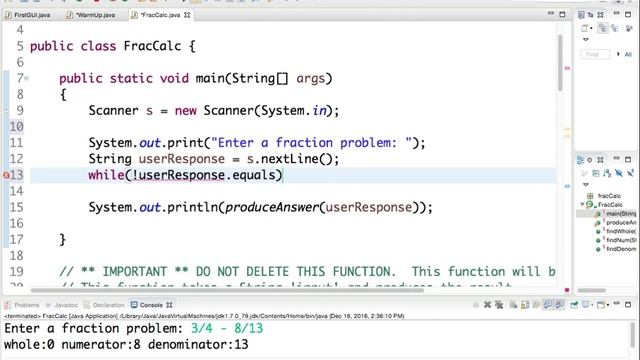Click the Clear Console icon
640x360 pixels.
point(513,305)
